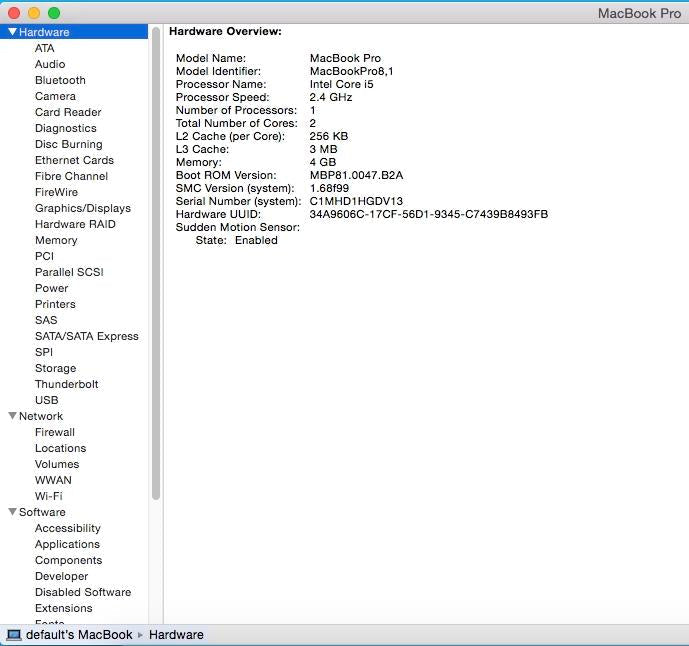
Task: Click the Hardware Overview heading
Action: point(225,32)
